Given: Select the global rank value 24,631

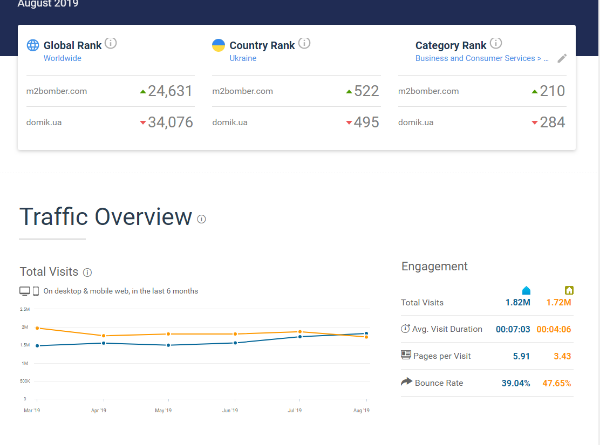Looking at the screenshot, I should pos(170,91).
